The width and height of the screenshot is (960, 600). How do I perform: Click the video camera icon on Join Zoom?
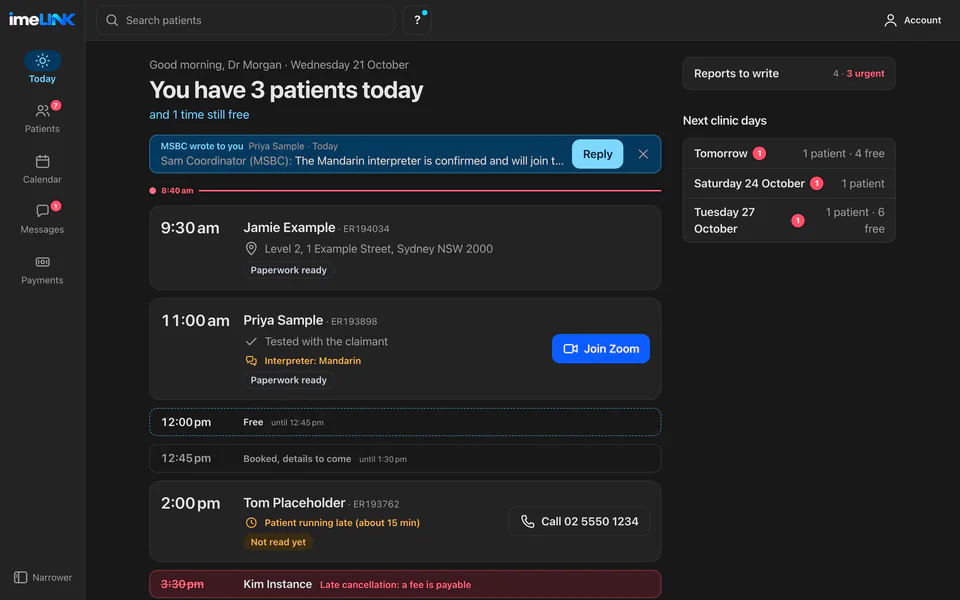(571, 348)
